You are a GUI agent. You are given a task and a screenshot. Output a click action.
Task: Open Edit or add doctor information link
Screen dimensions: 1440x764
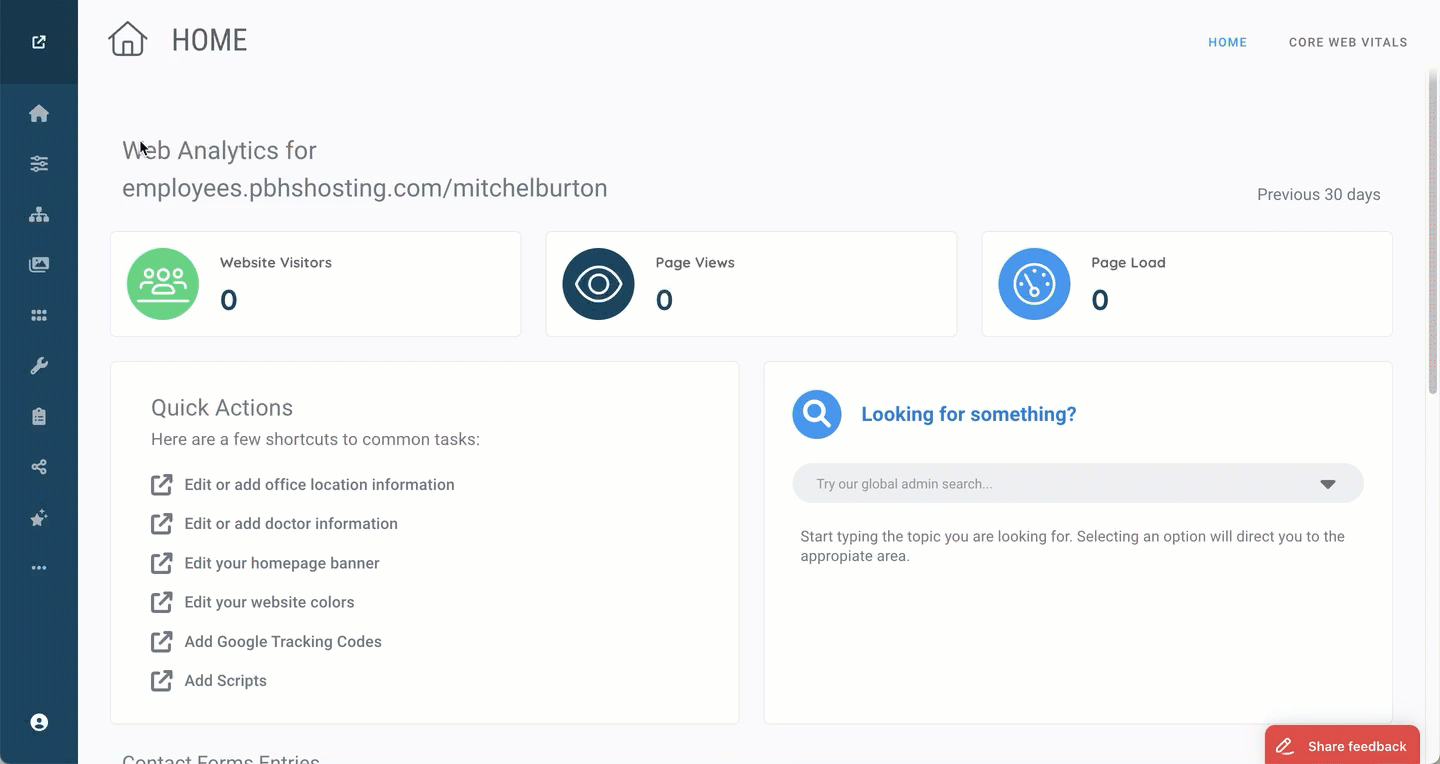pos(290,524)
